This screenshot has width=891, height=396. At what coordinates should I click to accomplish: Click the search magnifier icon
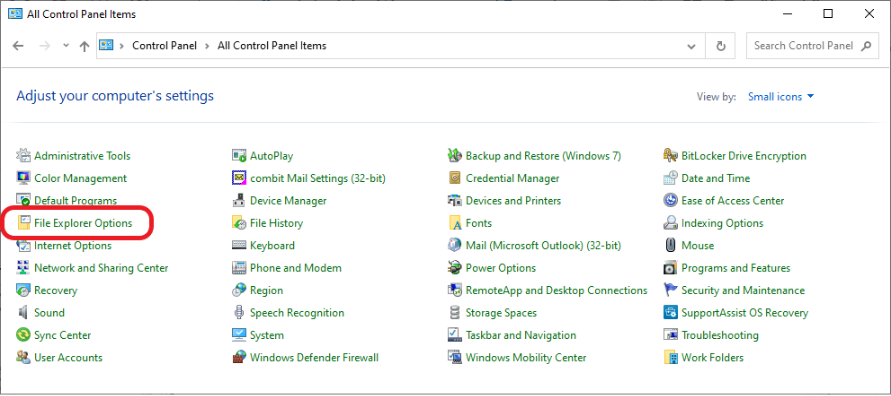866,46
